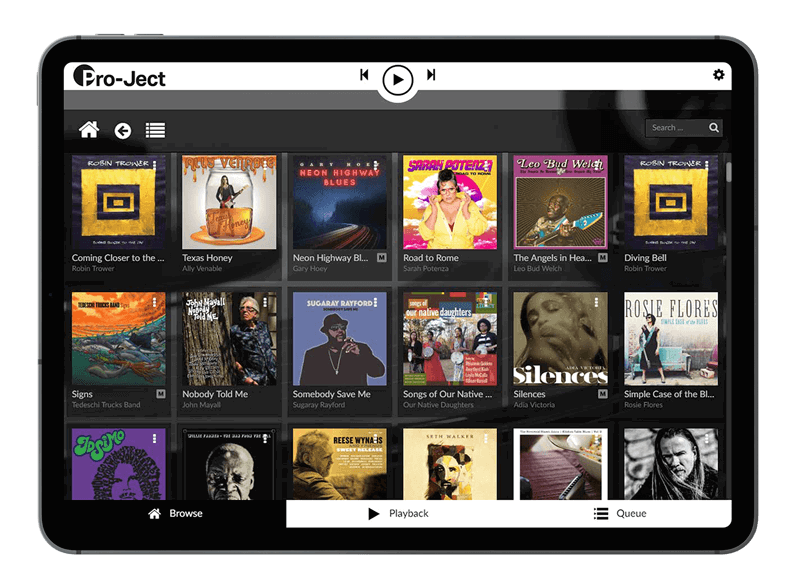This screenshot has height=583, width=800.
Task: Open the Songs of Our Native Daughters cover
Action: pyautogui.click(x=450, y=339)
